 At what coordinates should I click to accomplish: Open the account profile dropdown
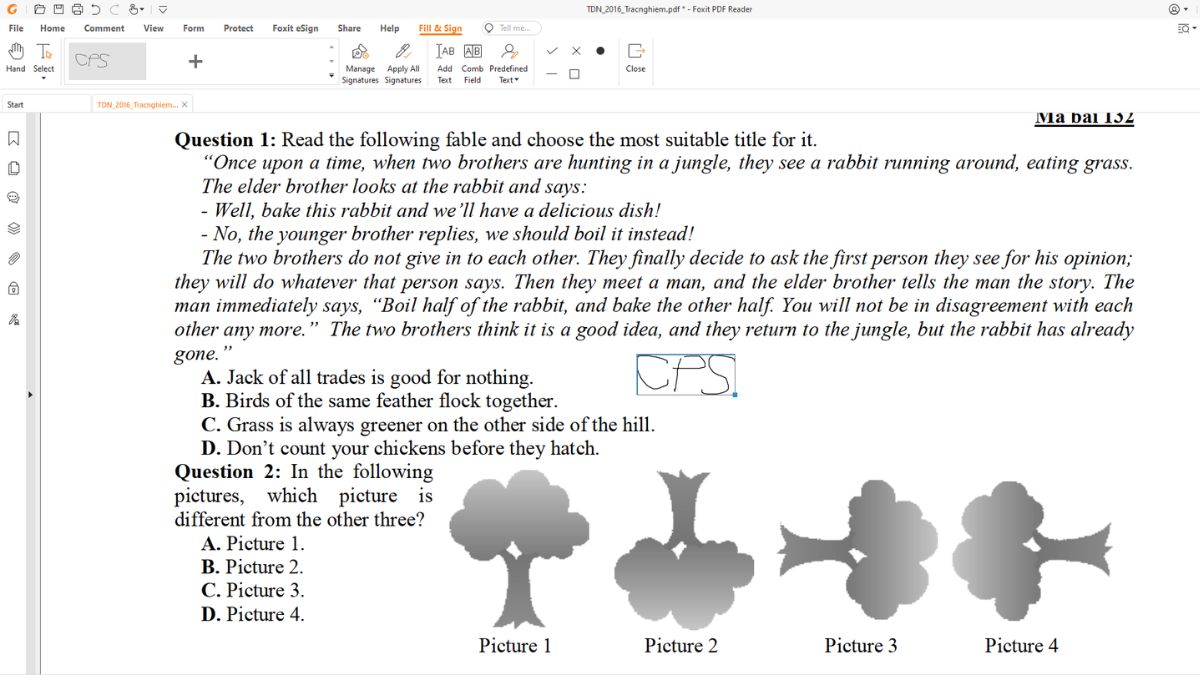1179,9
